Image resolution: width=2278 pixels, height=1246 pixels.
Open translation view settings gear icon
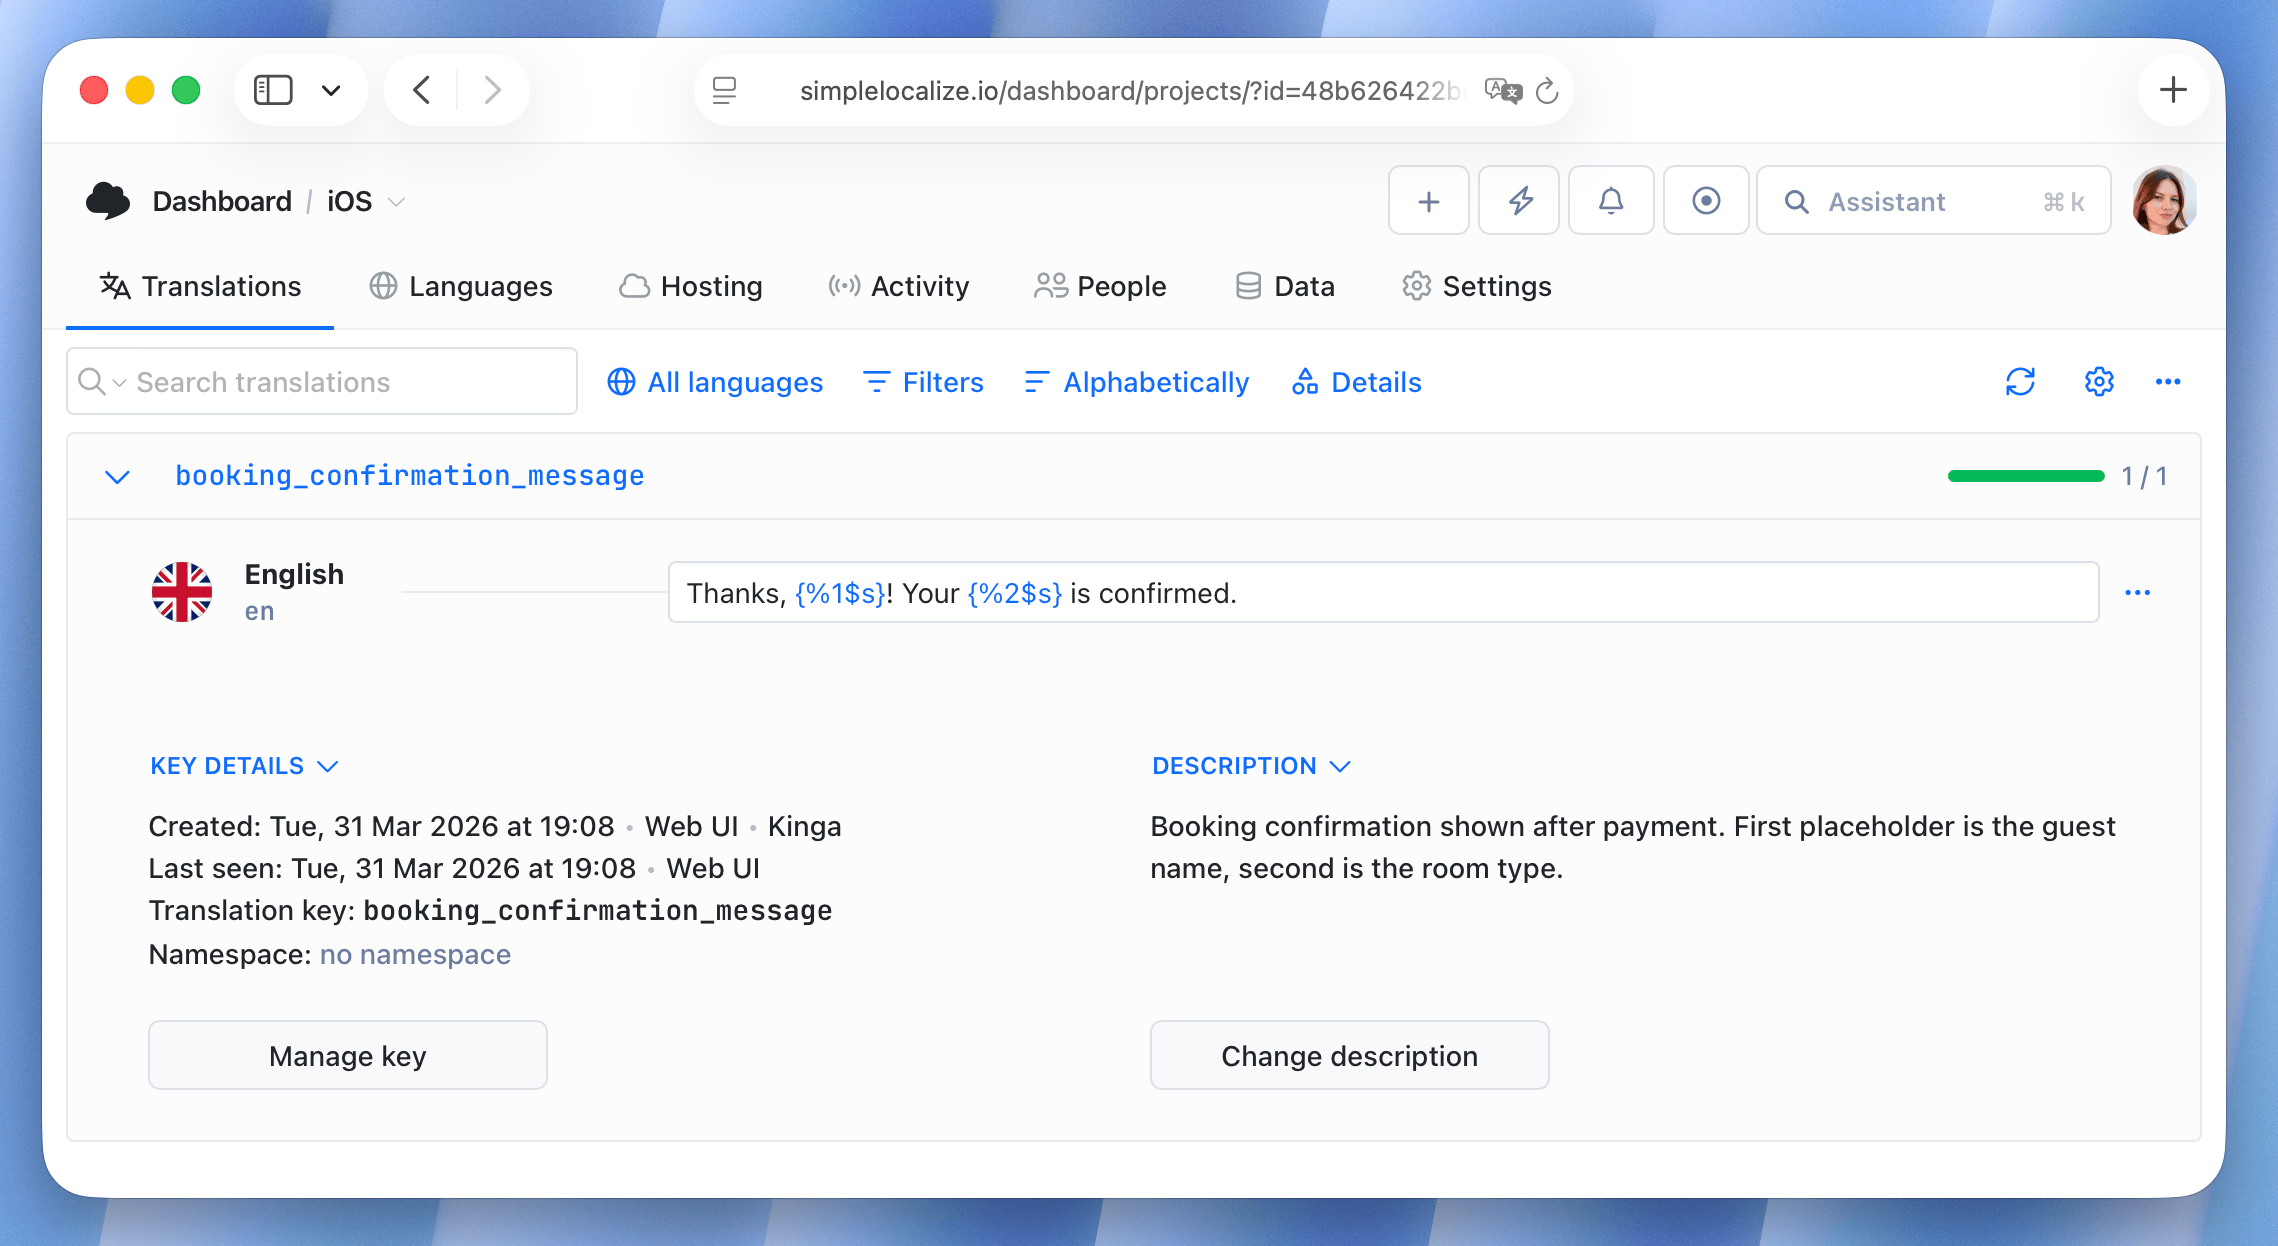pyautogui.click(x=2098, y=381)
